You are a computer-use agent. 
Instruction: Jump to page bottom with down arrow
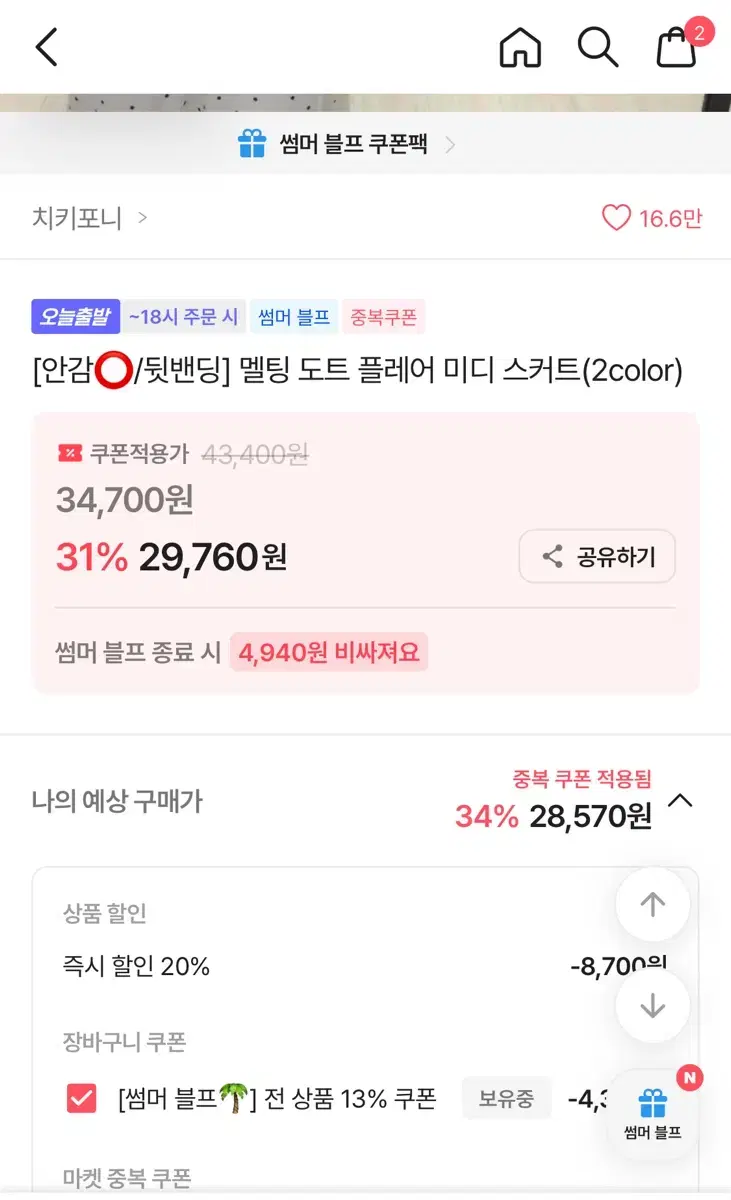[x=653, y=1006]
